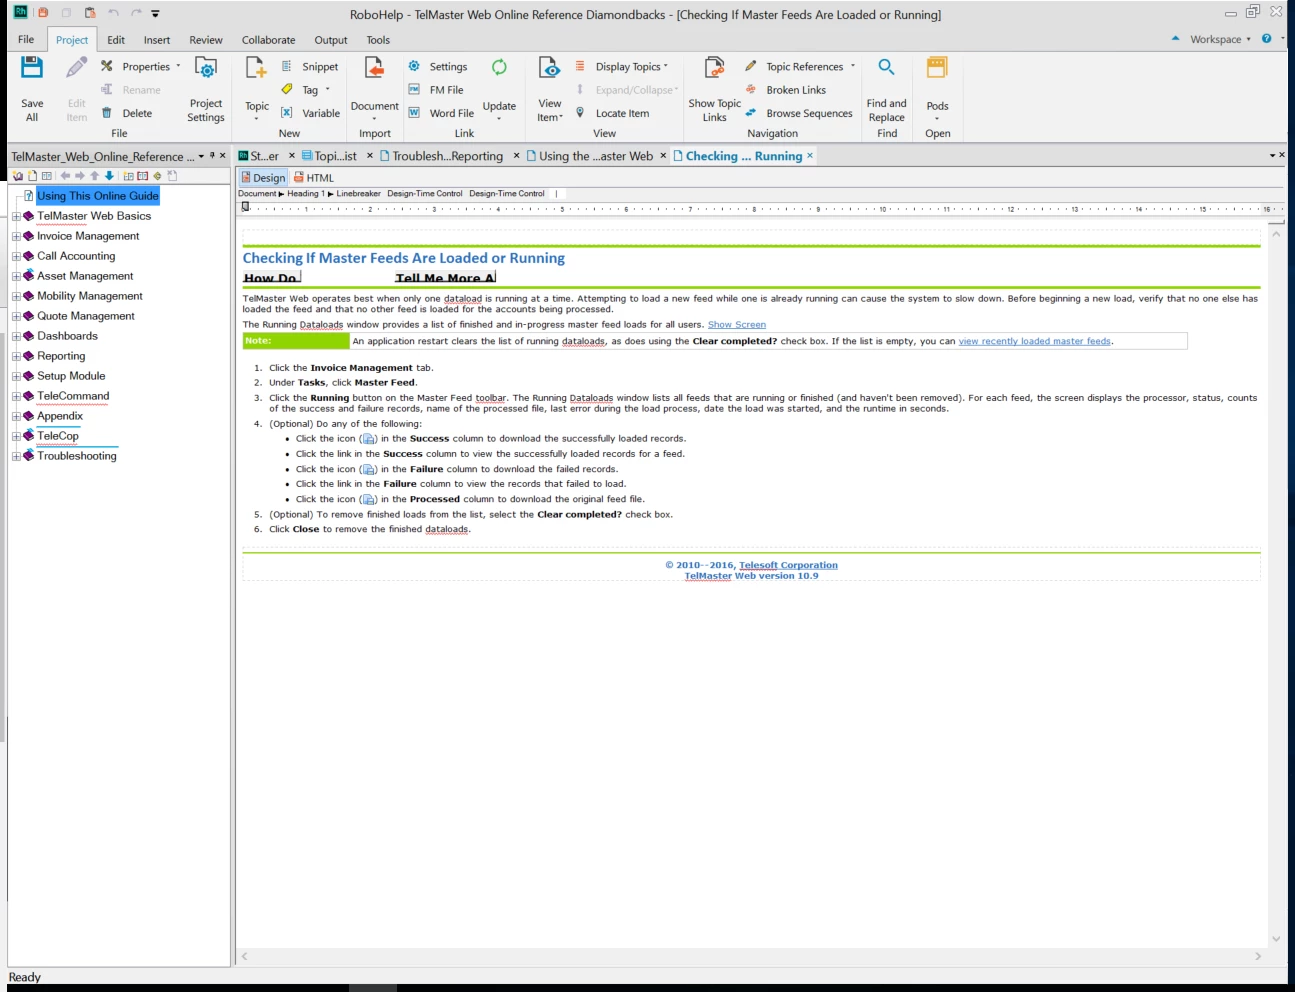Create a new Variable
The width and height of the screenshot is (1295, 992).
tap(311, 113)
